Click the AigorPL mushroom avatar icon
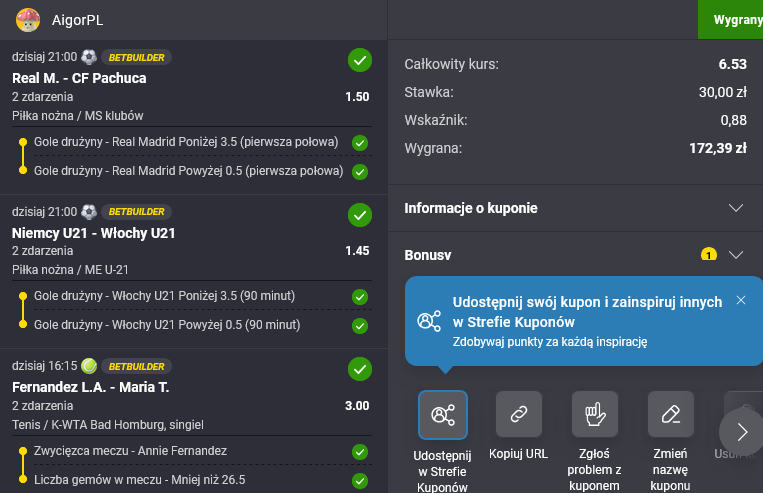Viewport: 763px width, 493px height. click(29, 19)
